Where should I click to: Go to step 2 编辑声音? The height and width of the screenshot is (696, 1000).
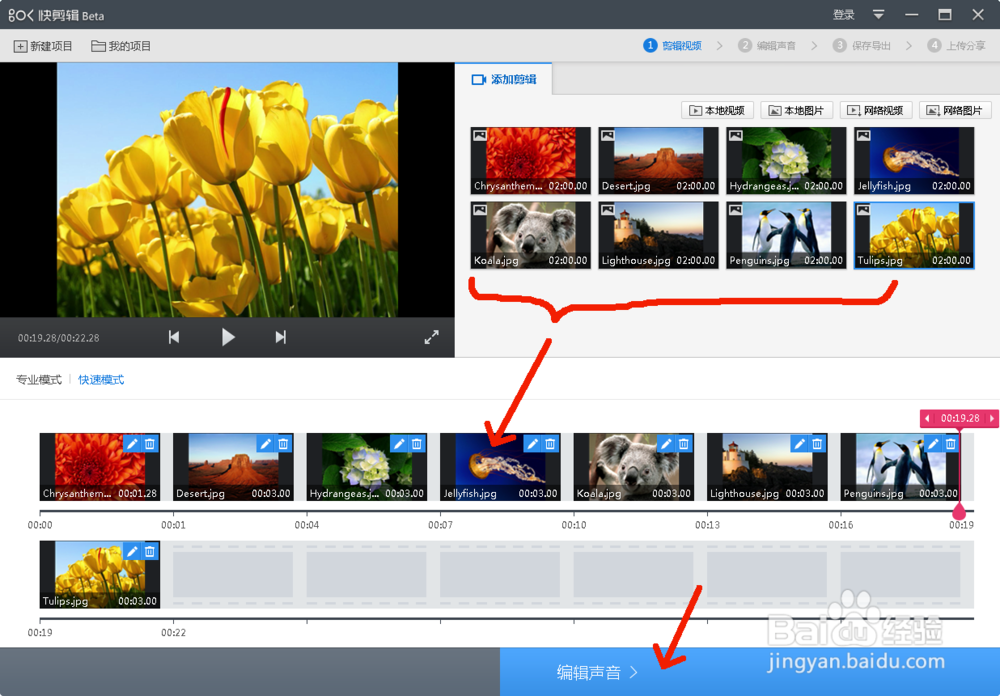[767, 45]
